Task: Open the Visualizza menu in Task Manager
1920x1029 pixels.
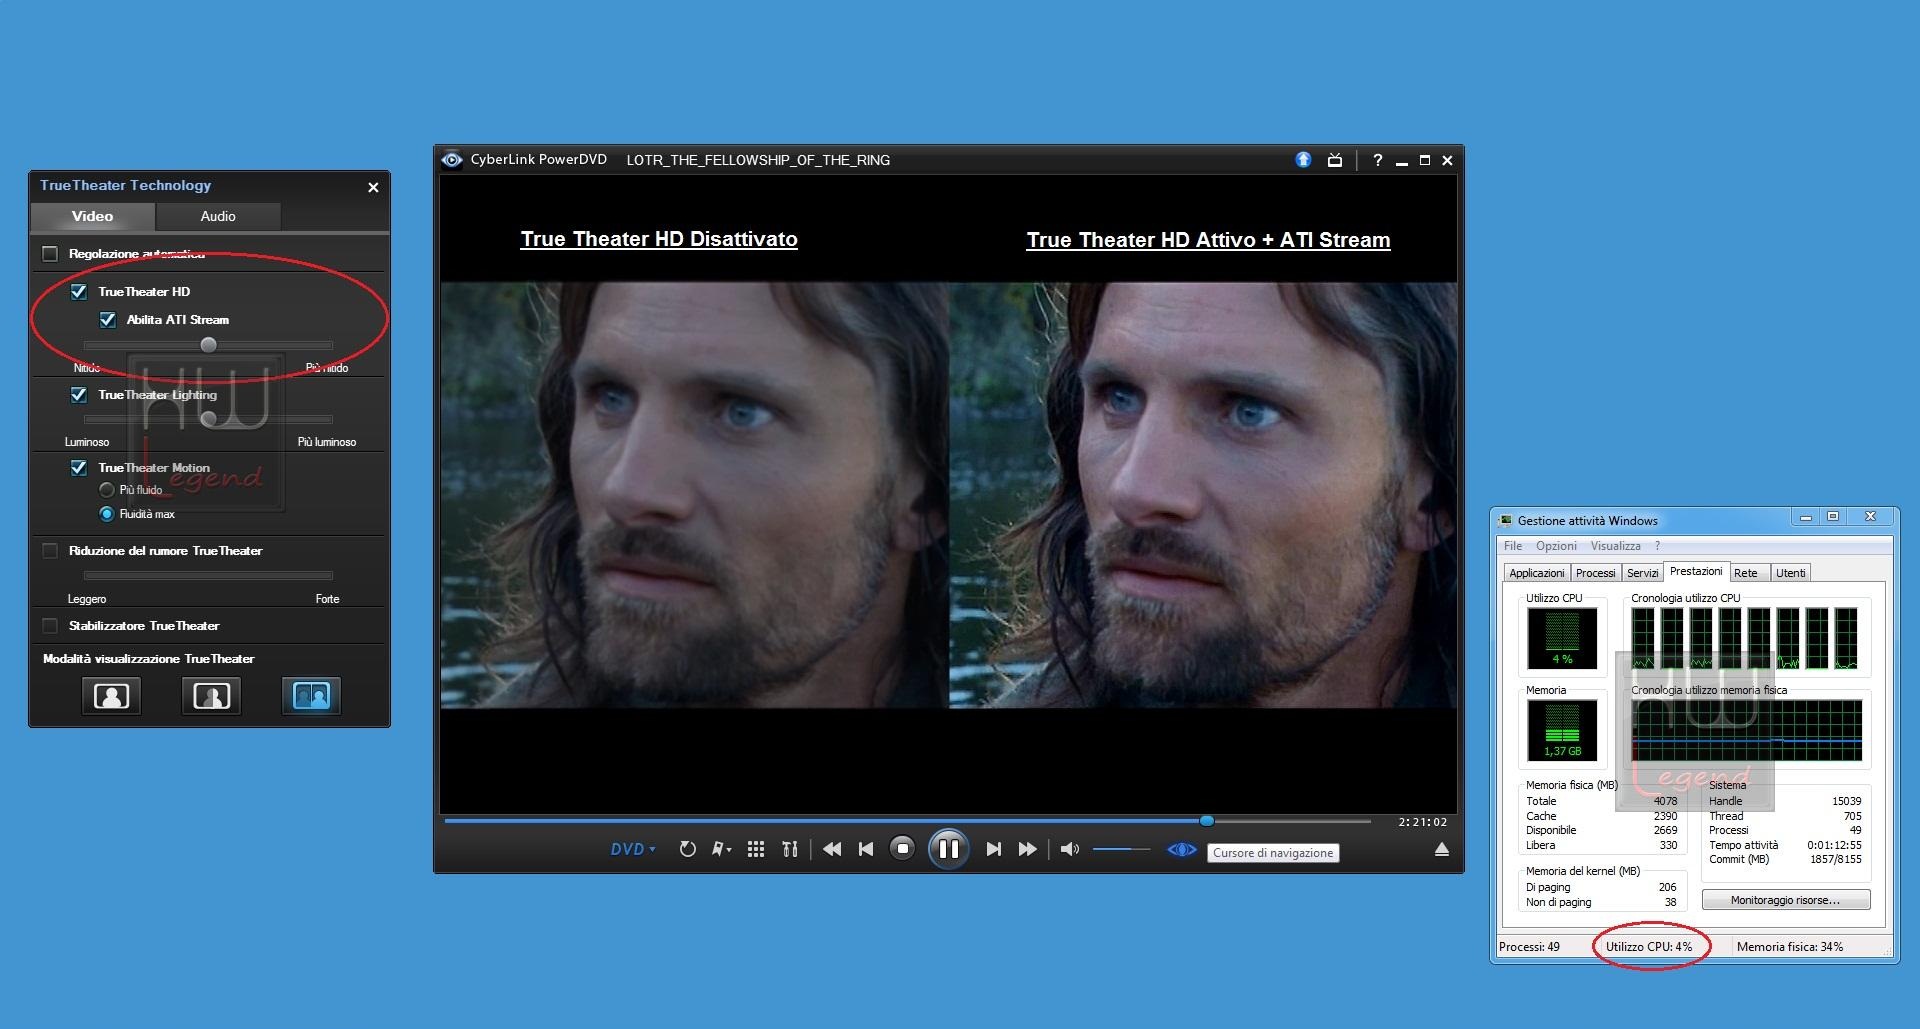Action: pyautogui.click(x=1615, y=546)
